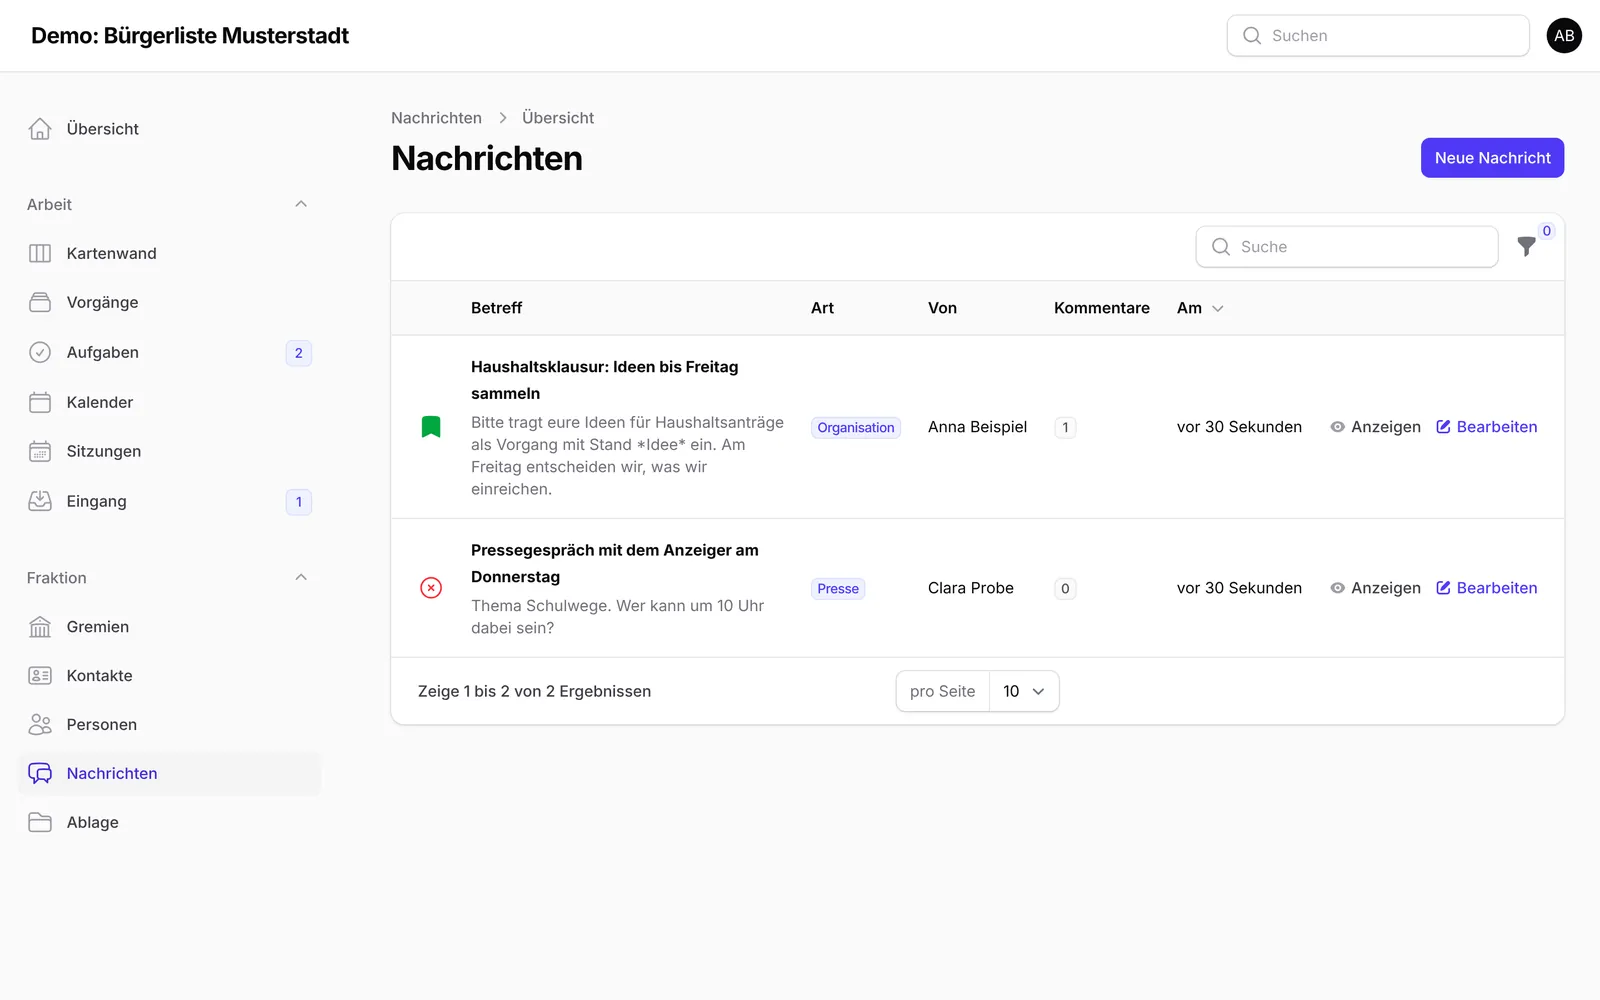Viewport: 1600px width, 1000px height.
Task: Click comment count 0 for Pressegespräch
Action: click(1065, 589)
